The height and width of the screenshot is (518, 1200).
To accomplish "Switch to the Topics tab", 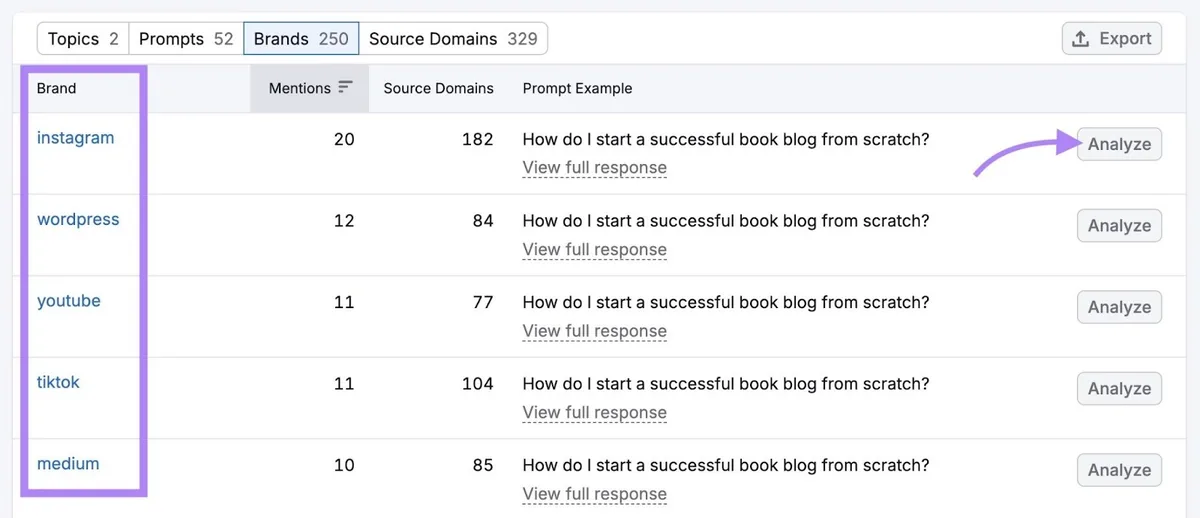I will pyautogui.click(x=83, y=39).
